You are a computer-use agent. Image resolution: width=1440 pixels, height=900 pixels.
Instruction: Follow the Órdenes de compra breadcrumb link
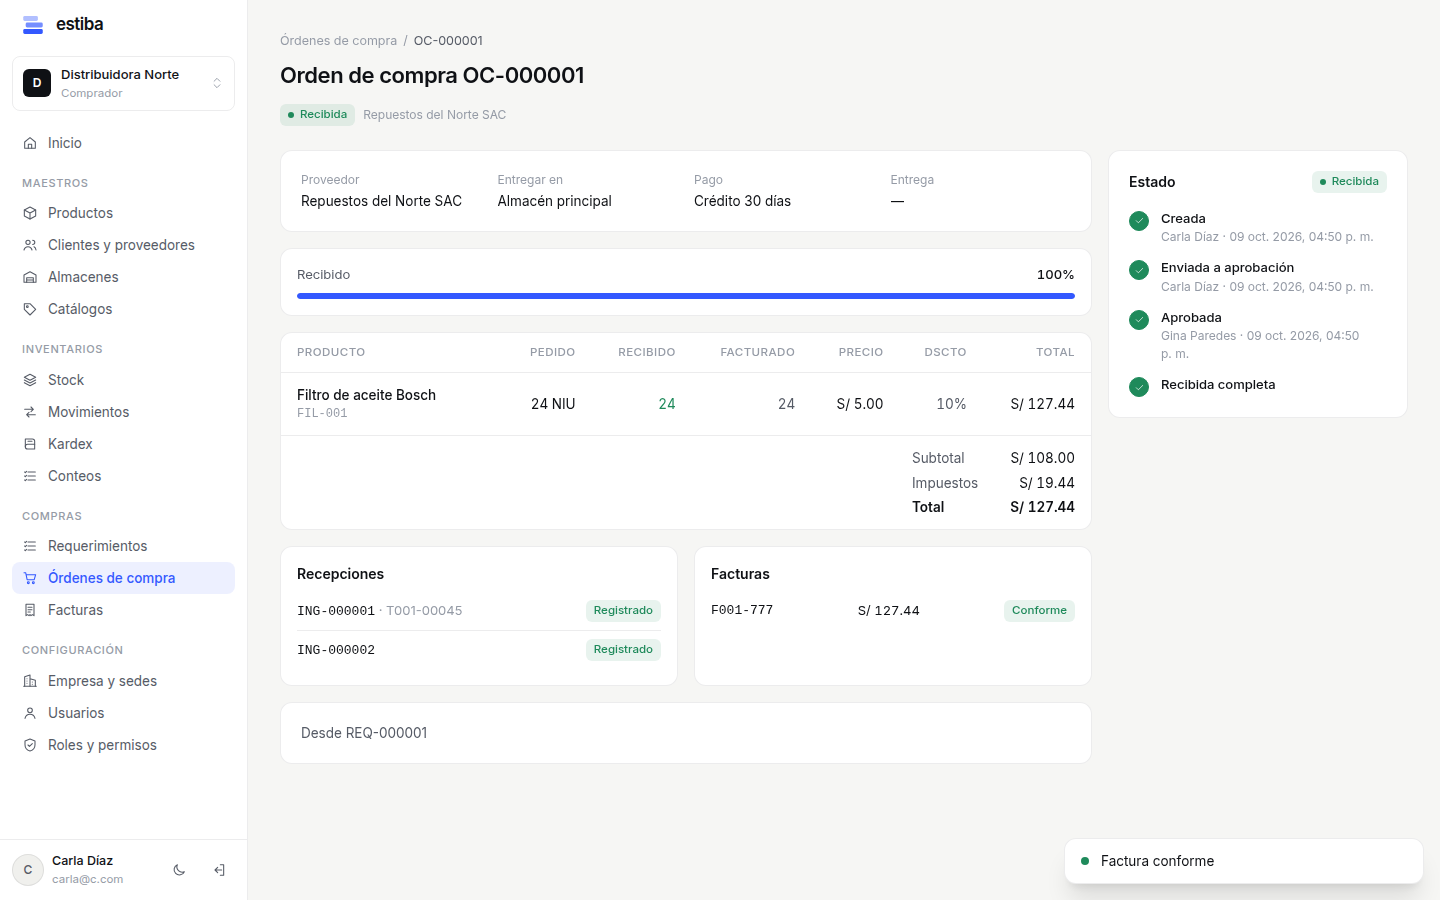338,41
